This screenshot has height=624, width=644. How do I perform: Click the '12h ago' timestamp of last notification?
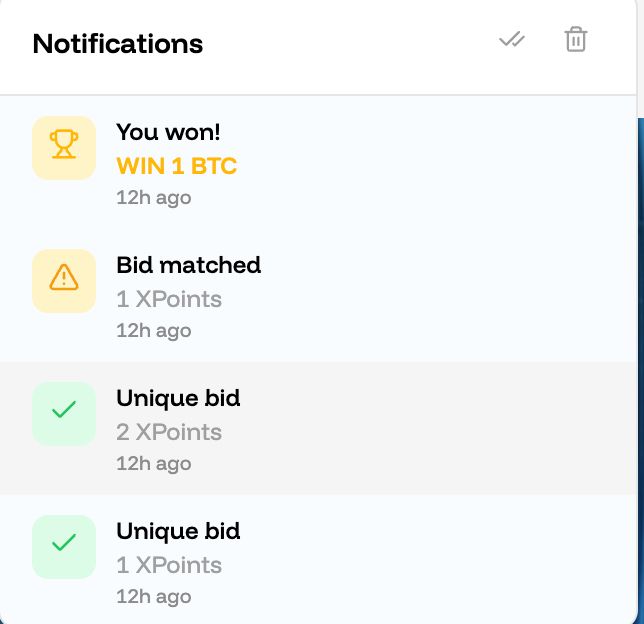[x=153, y=596]
